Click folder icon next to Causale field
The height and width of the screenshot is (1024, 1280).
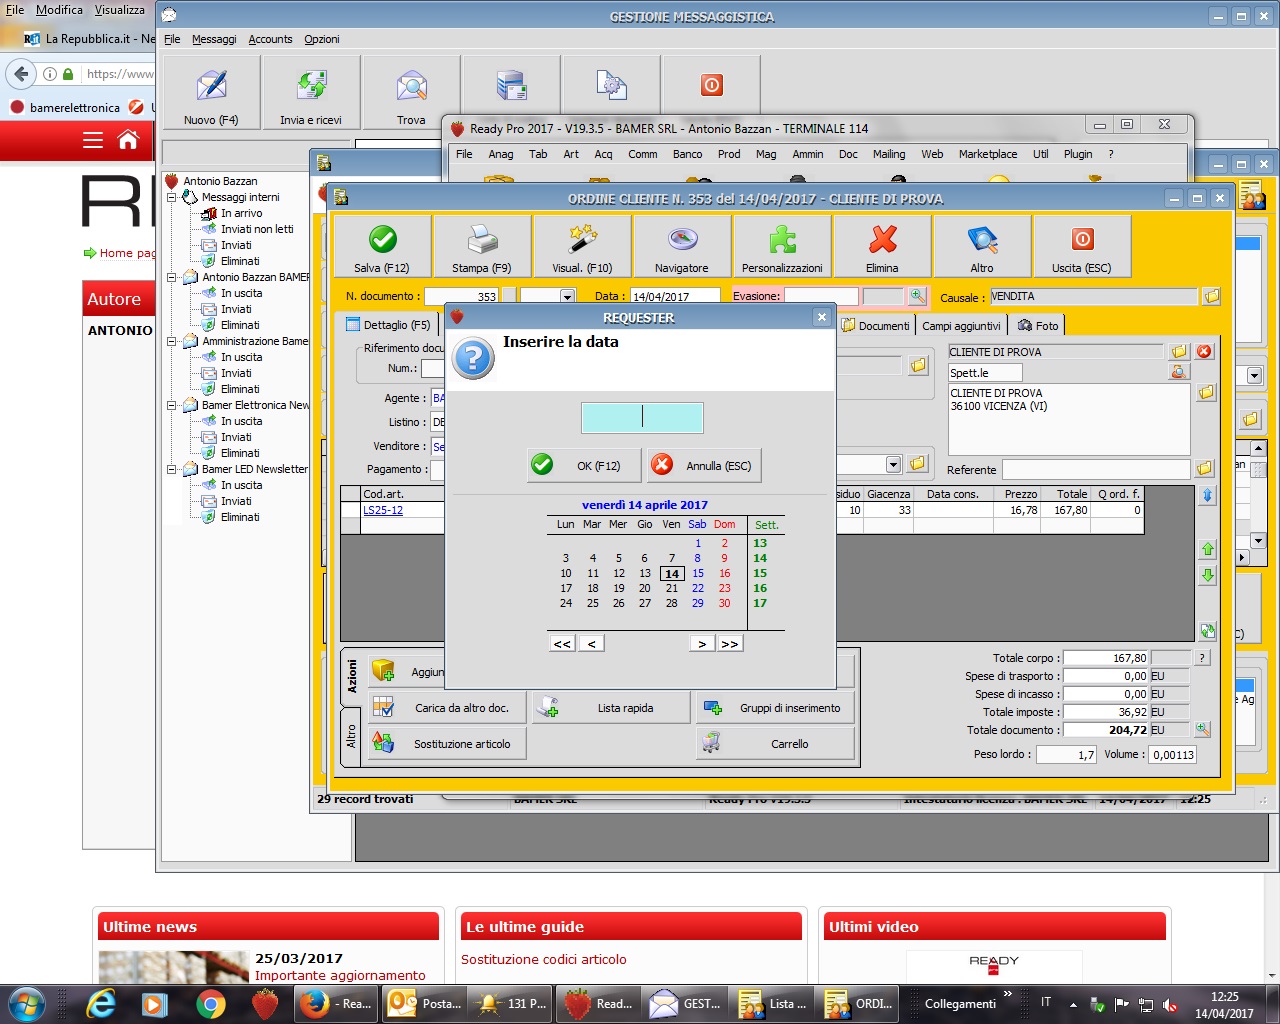tap(1211, 296)
